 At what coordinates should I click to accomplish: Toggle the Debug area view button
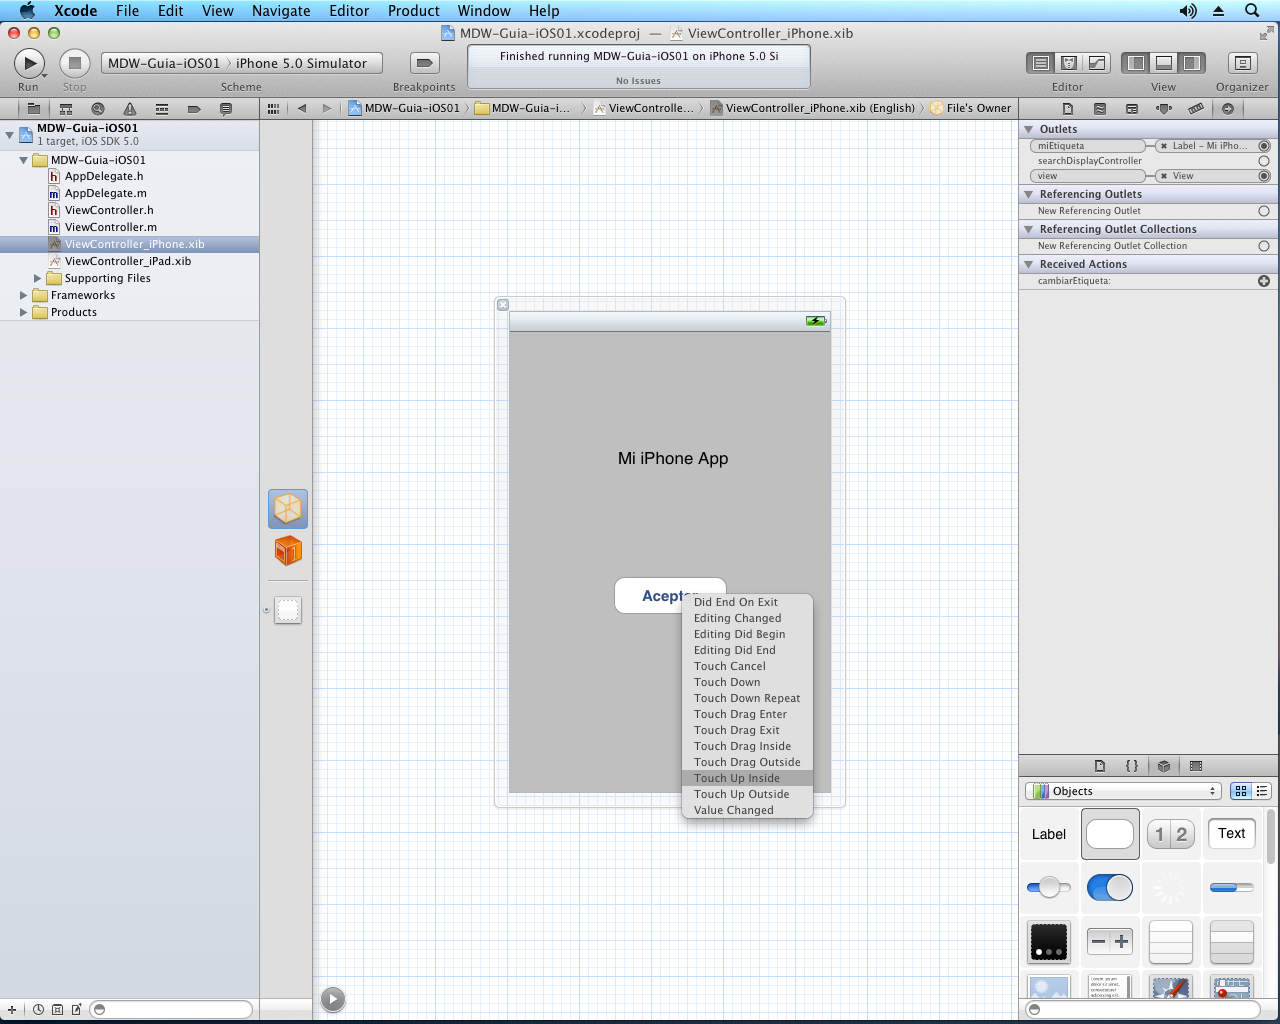coord(1164,63)
